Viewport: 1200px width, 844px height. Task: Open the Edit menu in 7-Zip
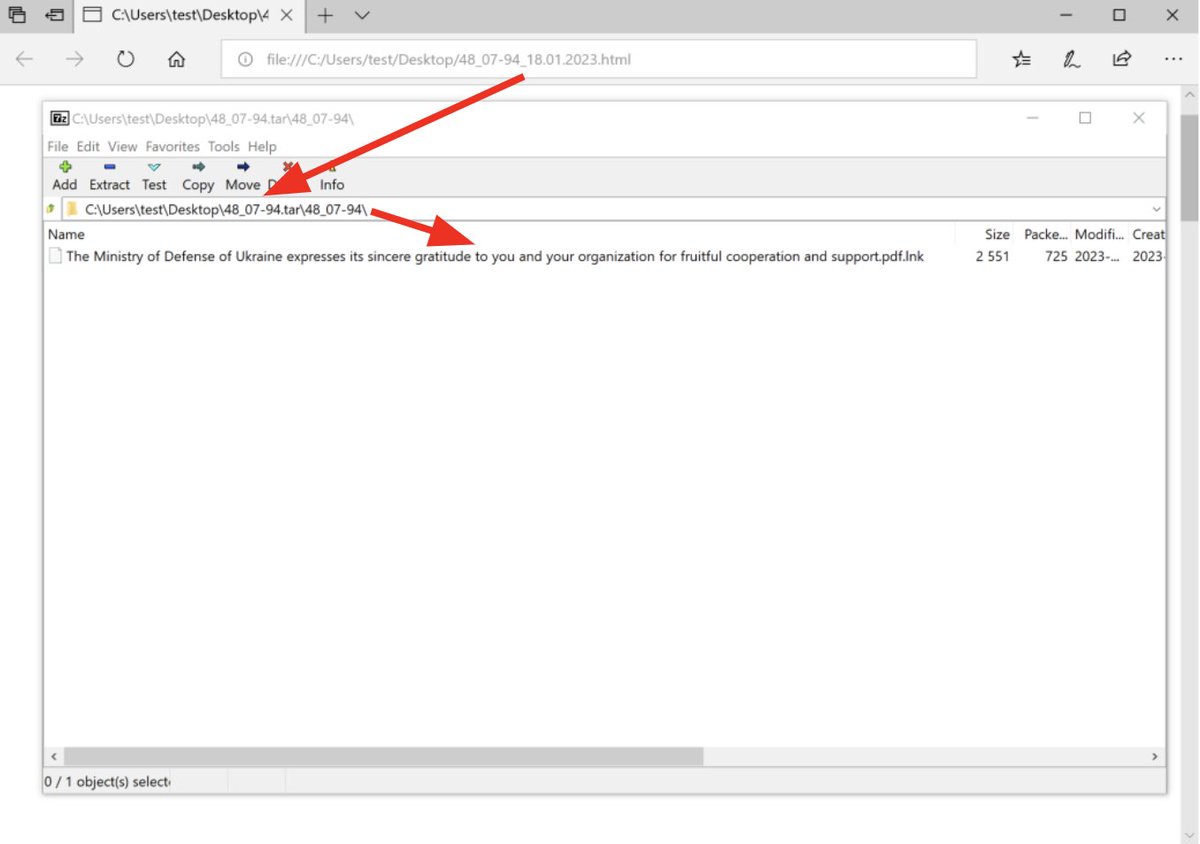88,146
